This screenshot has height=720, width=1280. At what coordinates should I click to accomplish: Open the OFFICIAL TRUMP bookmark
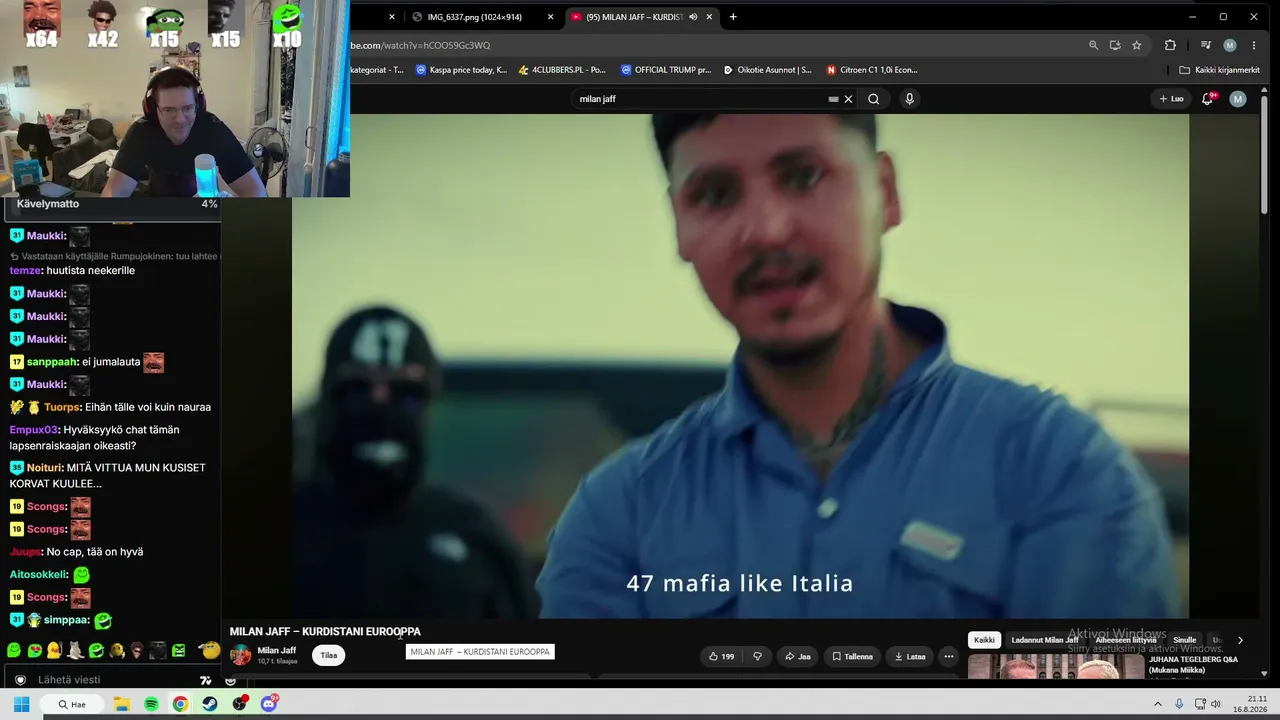pos(666,70)
